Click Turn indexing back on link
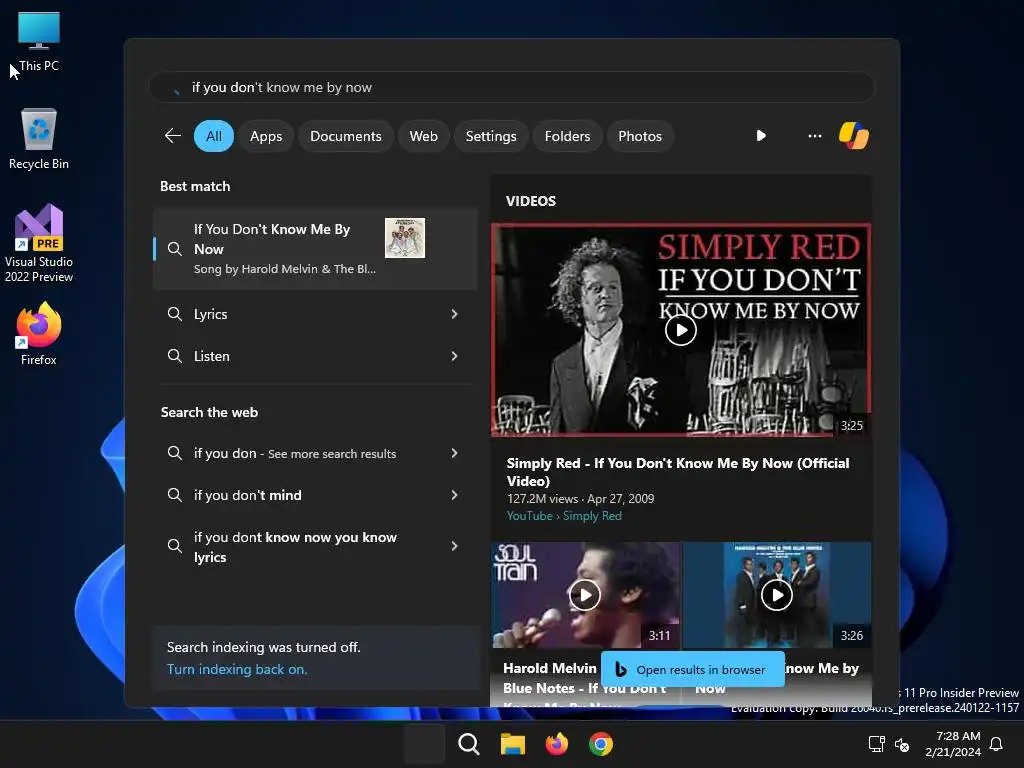 tap(236, 669)
